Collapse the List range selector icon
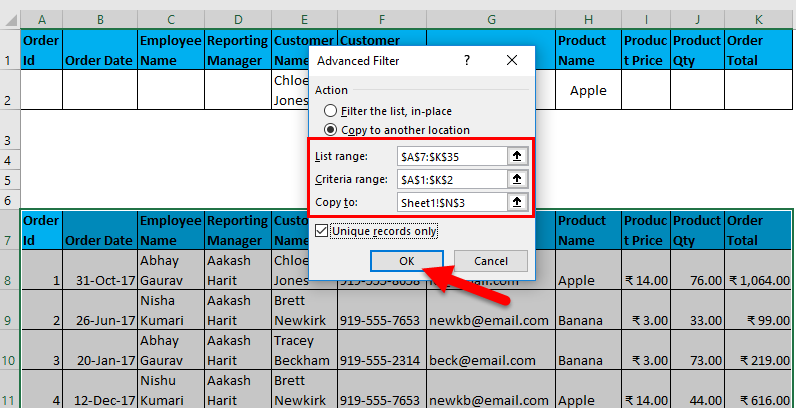This screenshot has height=408, width=796. coord(517,156)
